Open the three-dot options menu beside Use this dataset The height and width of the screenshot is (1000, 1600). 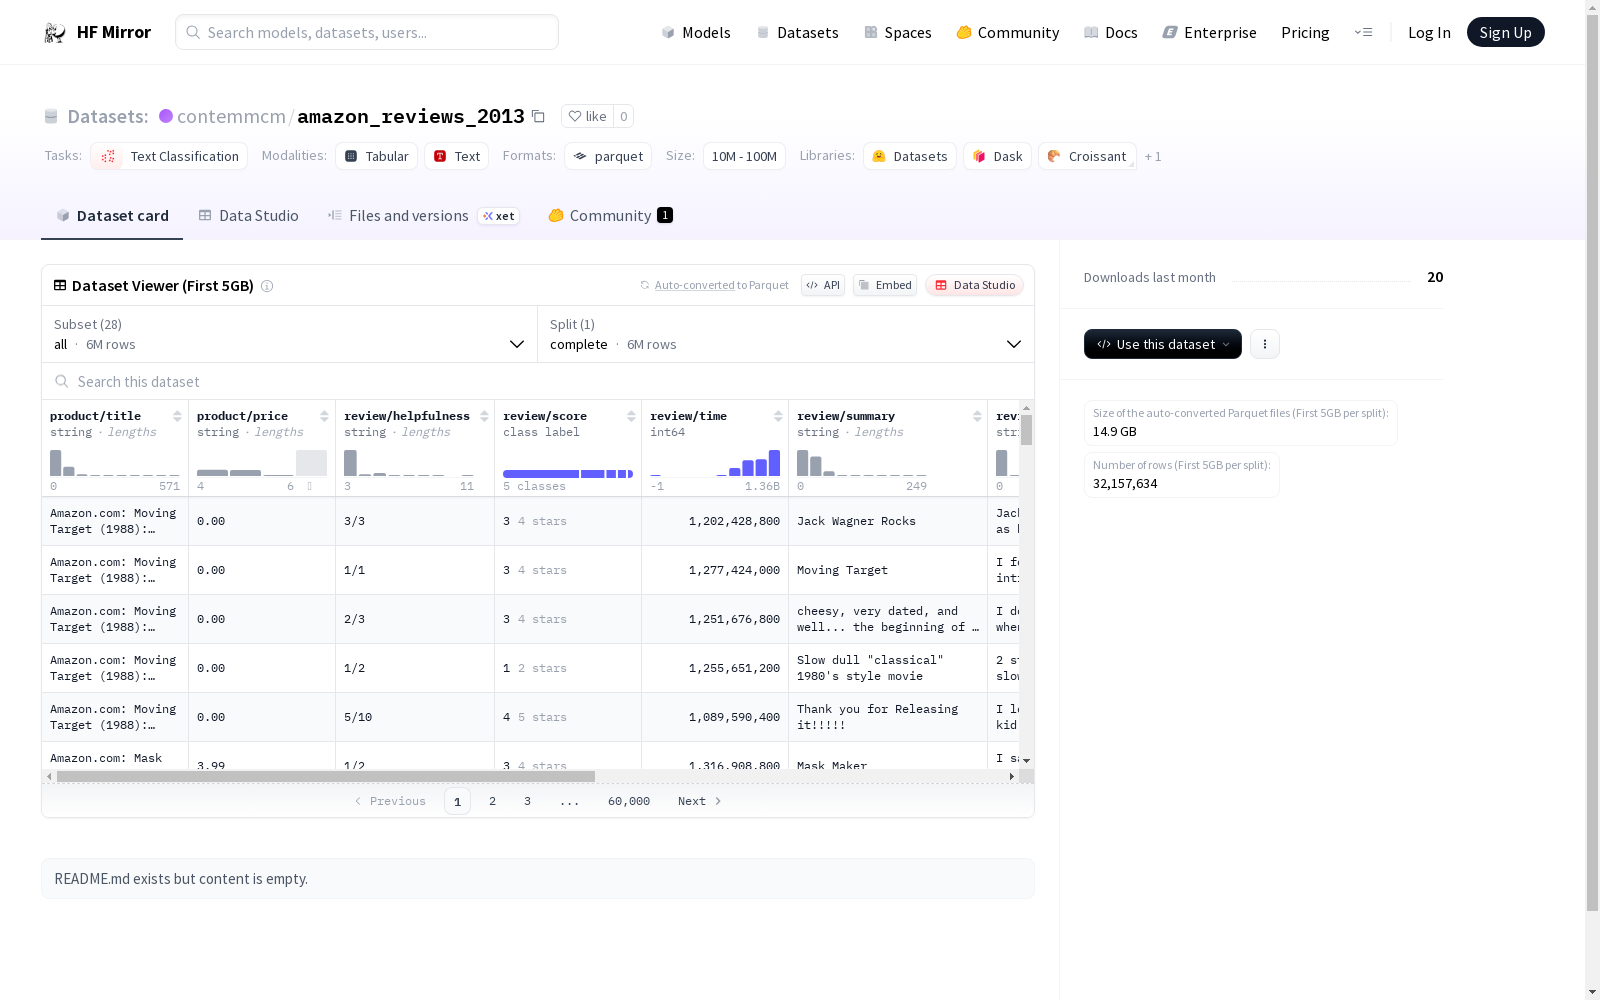(x=1265, y=344)
